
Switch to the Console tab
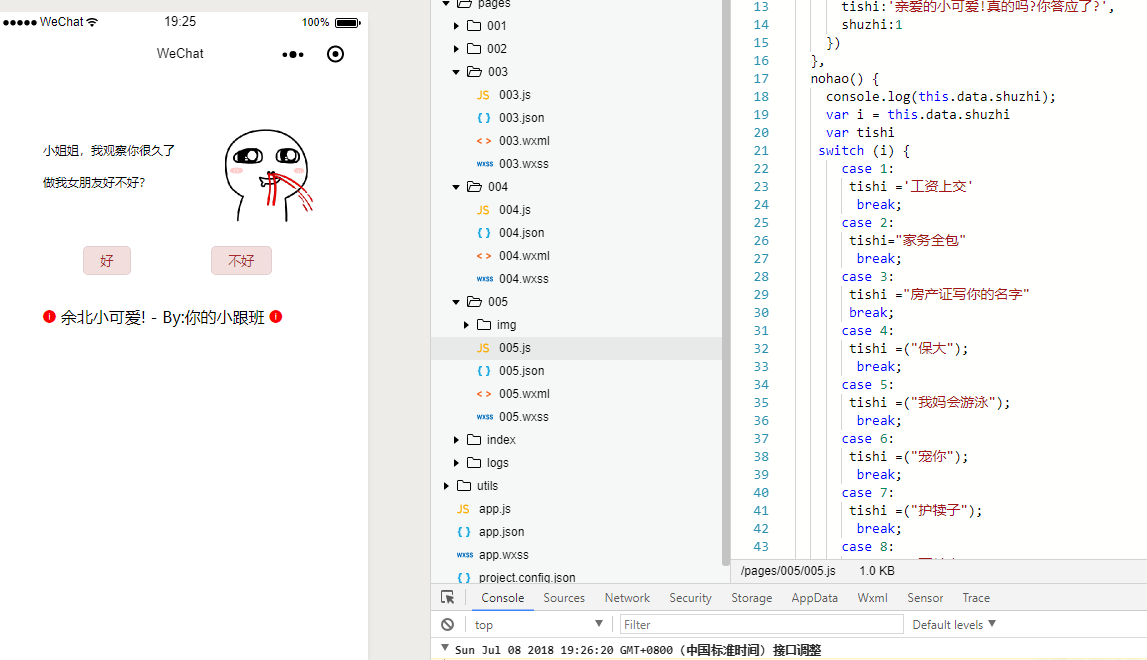tap(503, 598)
